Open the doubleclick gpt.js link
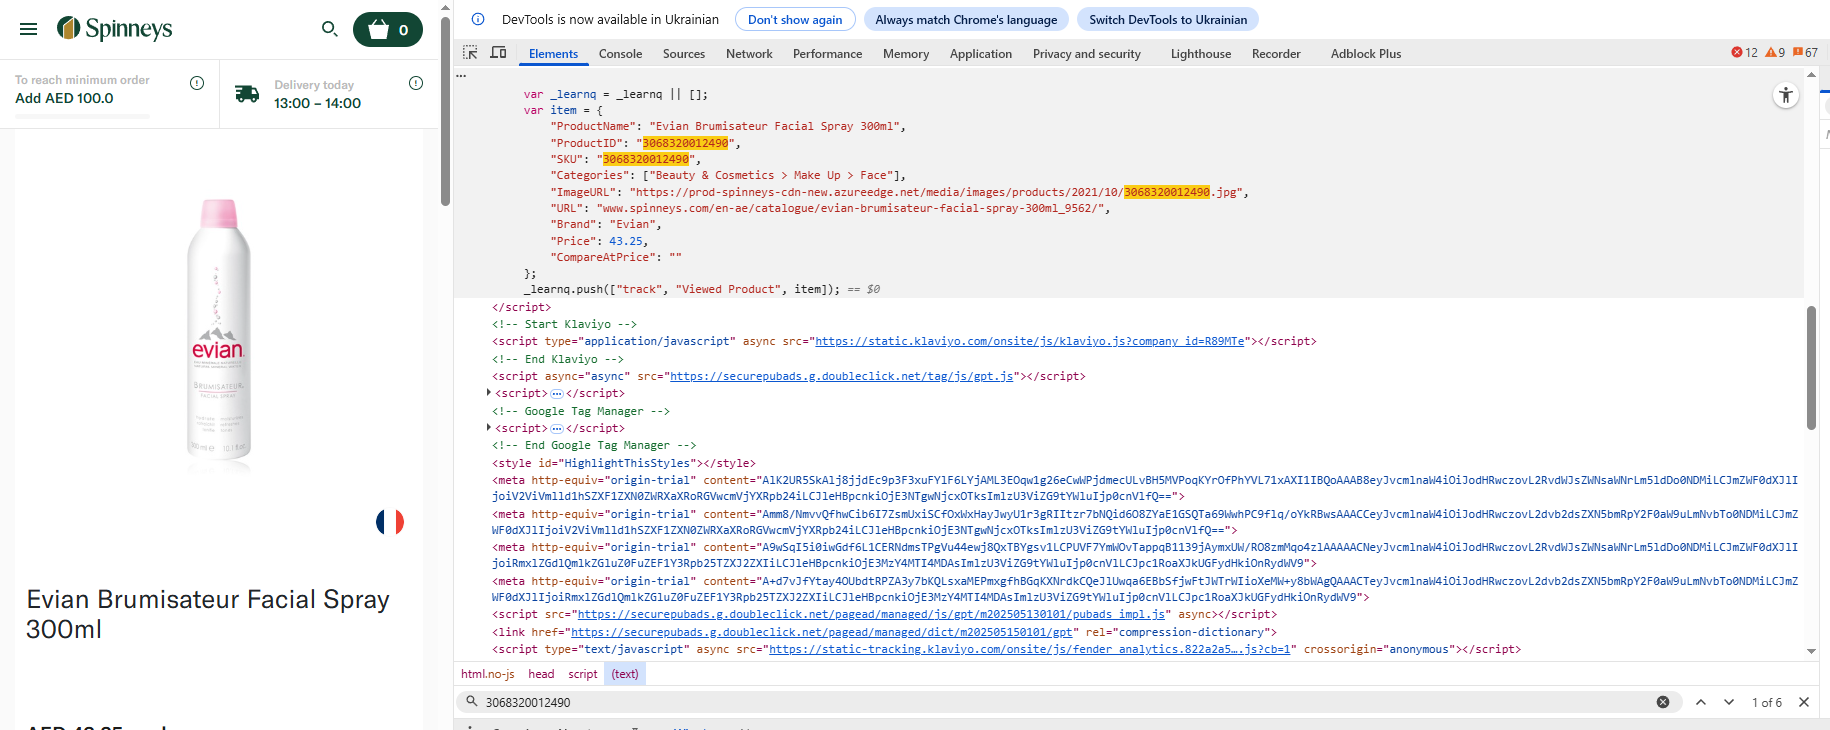Viewport: 1830px width, 730px height. [842, 377]
